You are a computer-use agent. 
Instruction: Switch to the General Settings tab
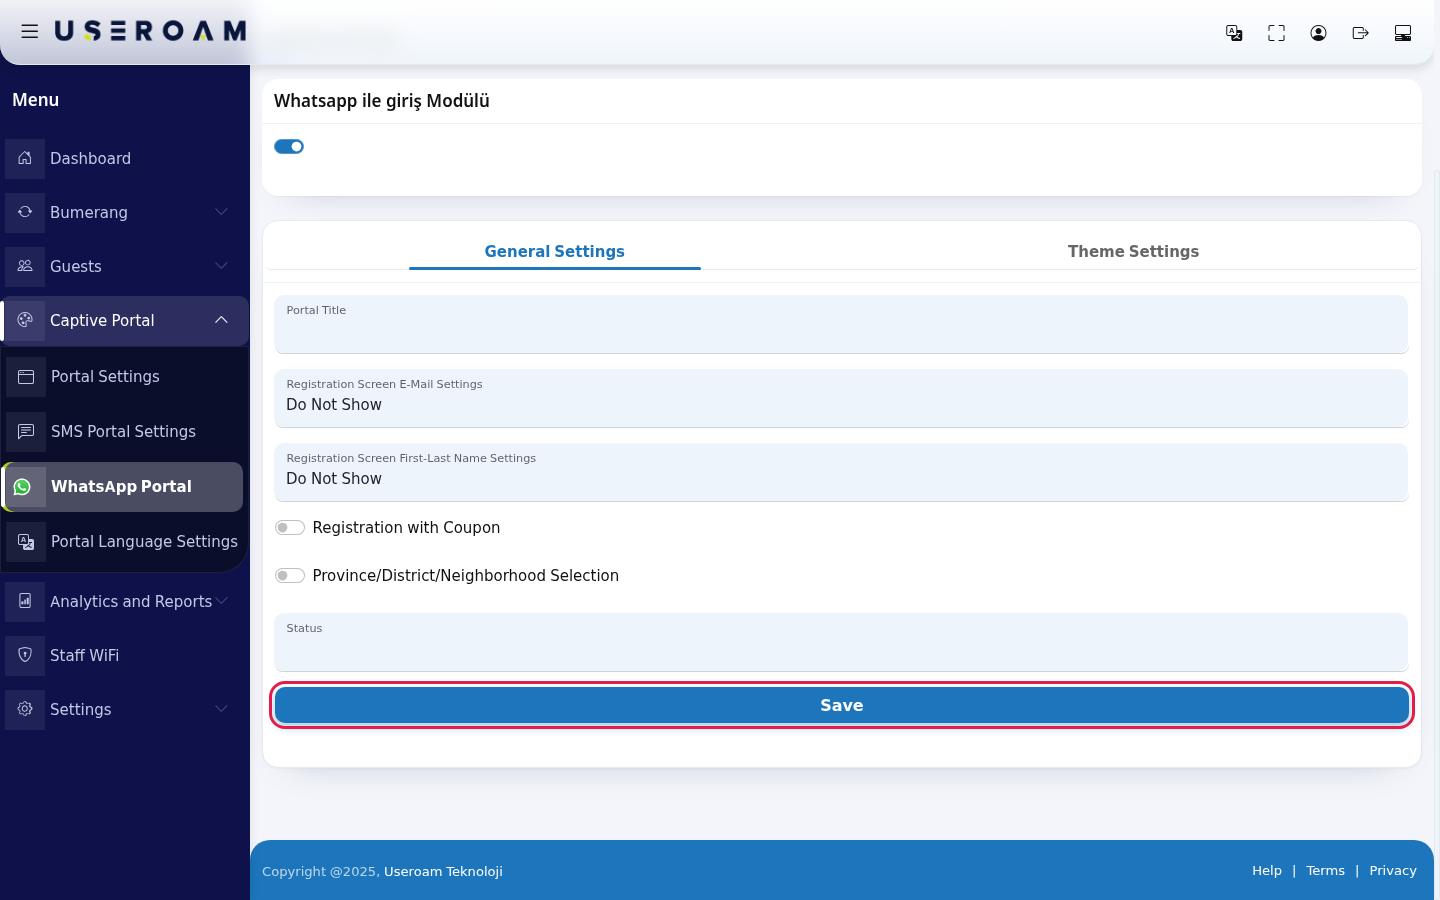click(x=555, y=252)
